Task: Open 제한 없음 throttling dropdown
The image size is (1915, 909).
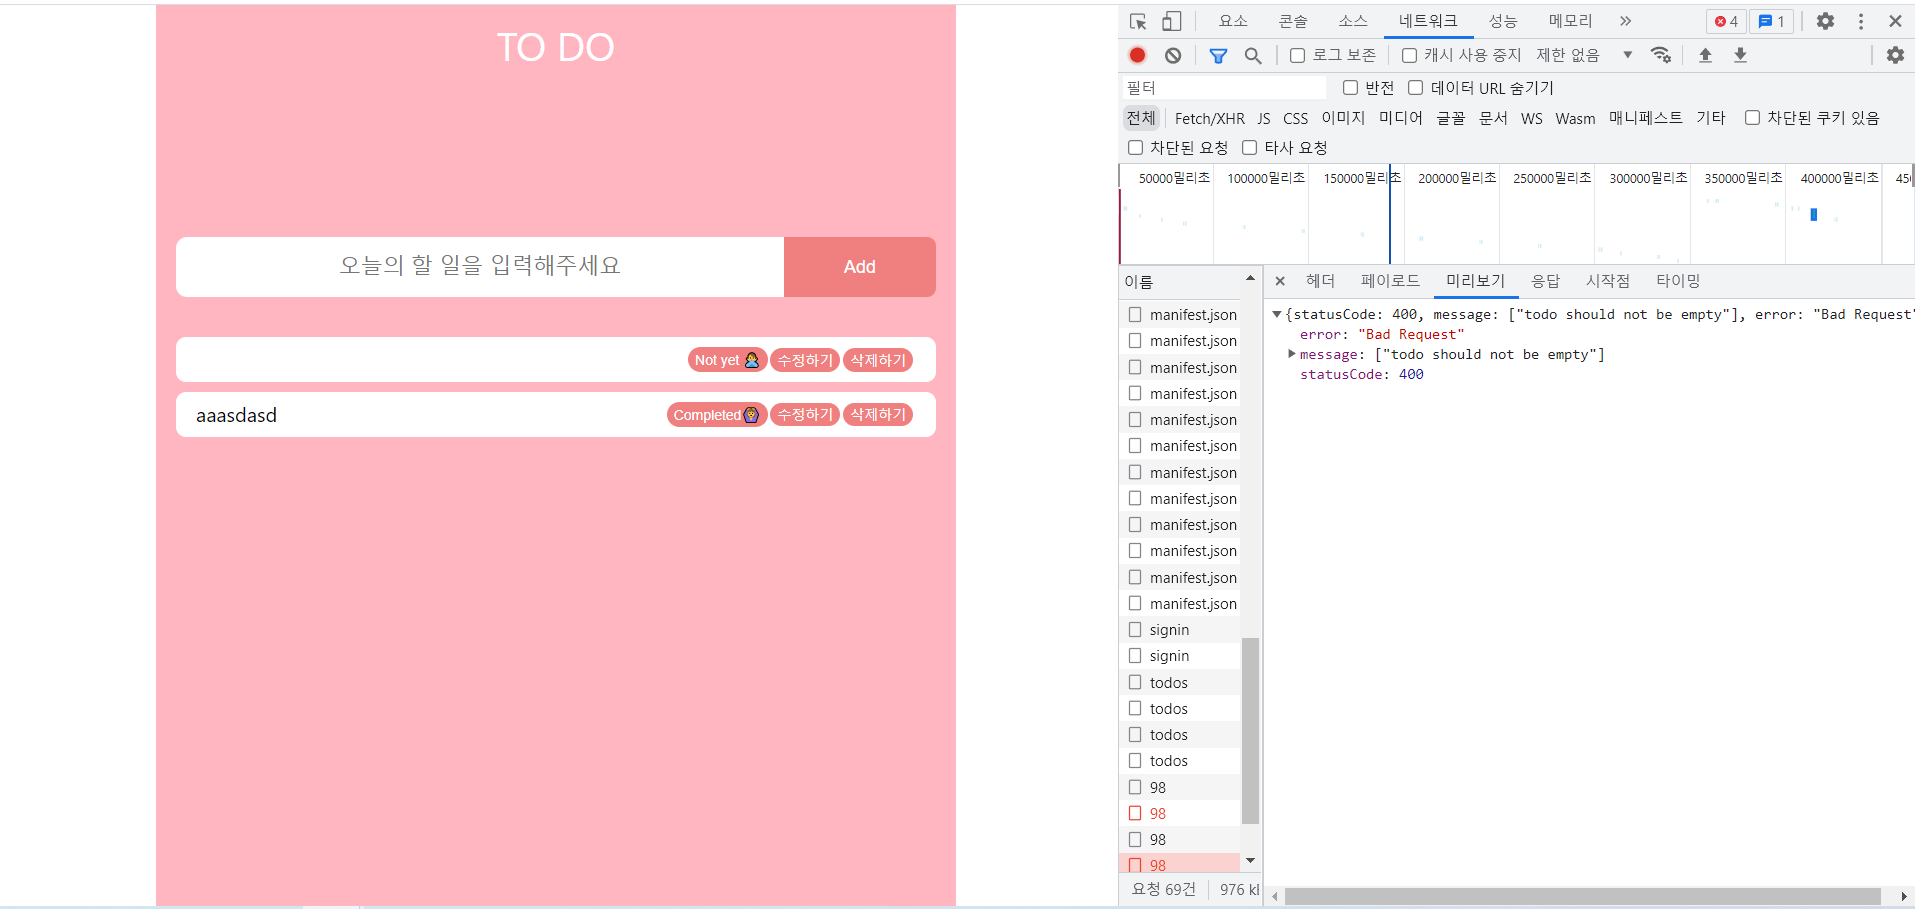Action: point(1584,55)
